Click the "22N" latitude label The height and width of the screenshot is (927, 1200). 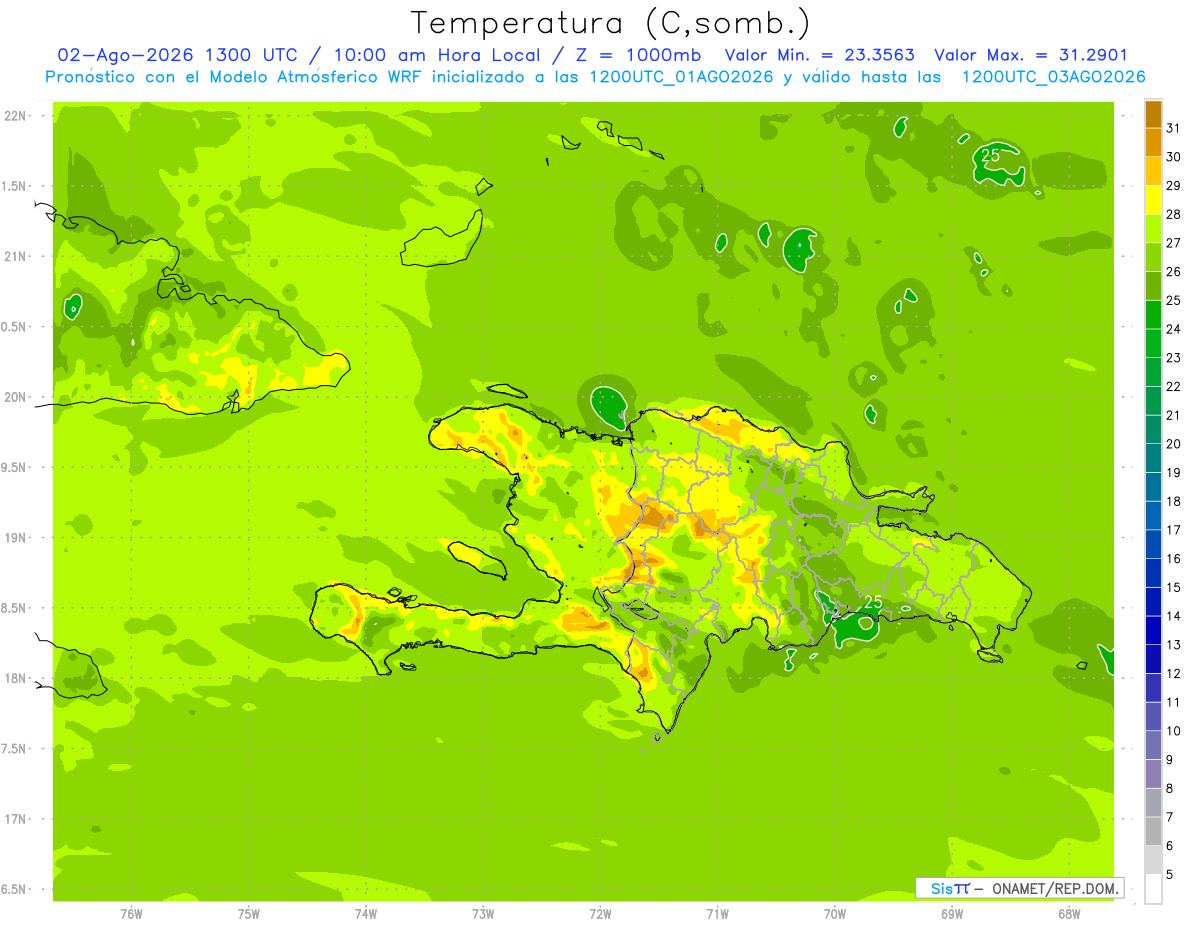[x=16, y=116]
